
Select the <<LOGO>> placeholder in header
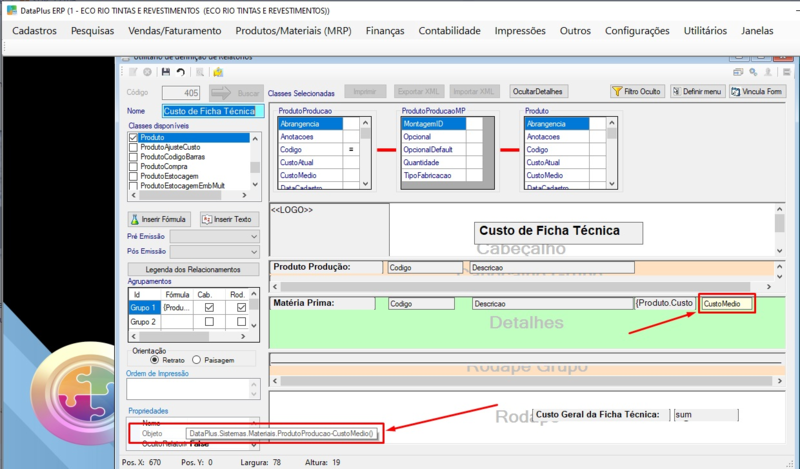(329, 230)
